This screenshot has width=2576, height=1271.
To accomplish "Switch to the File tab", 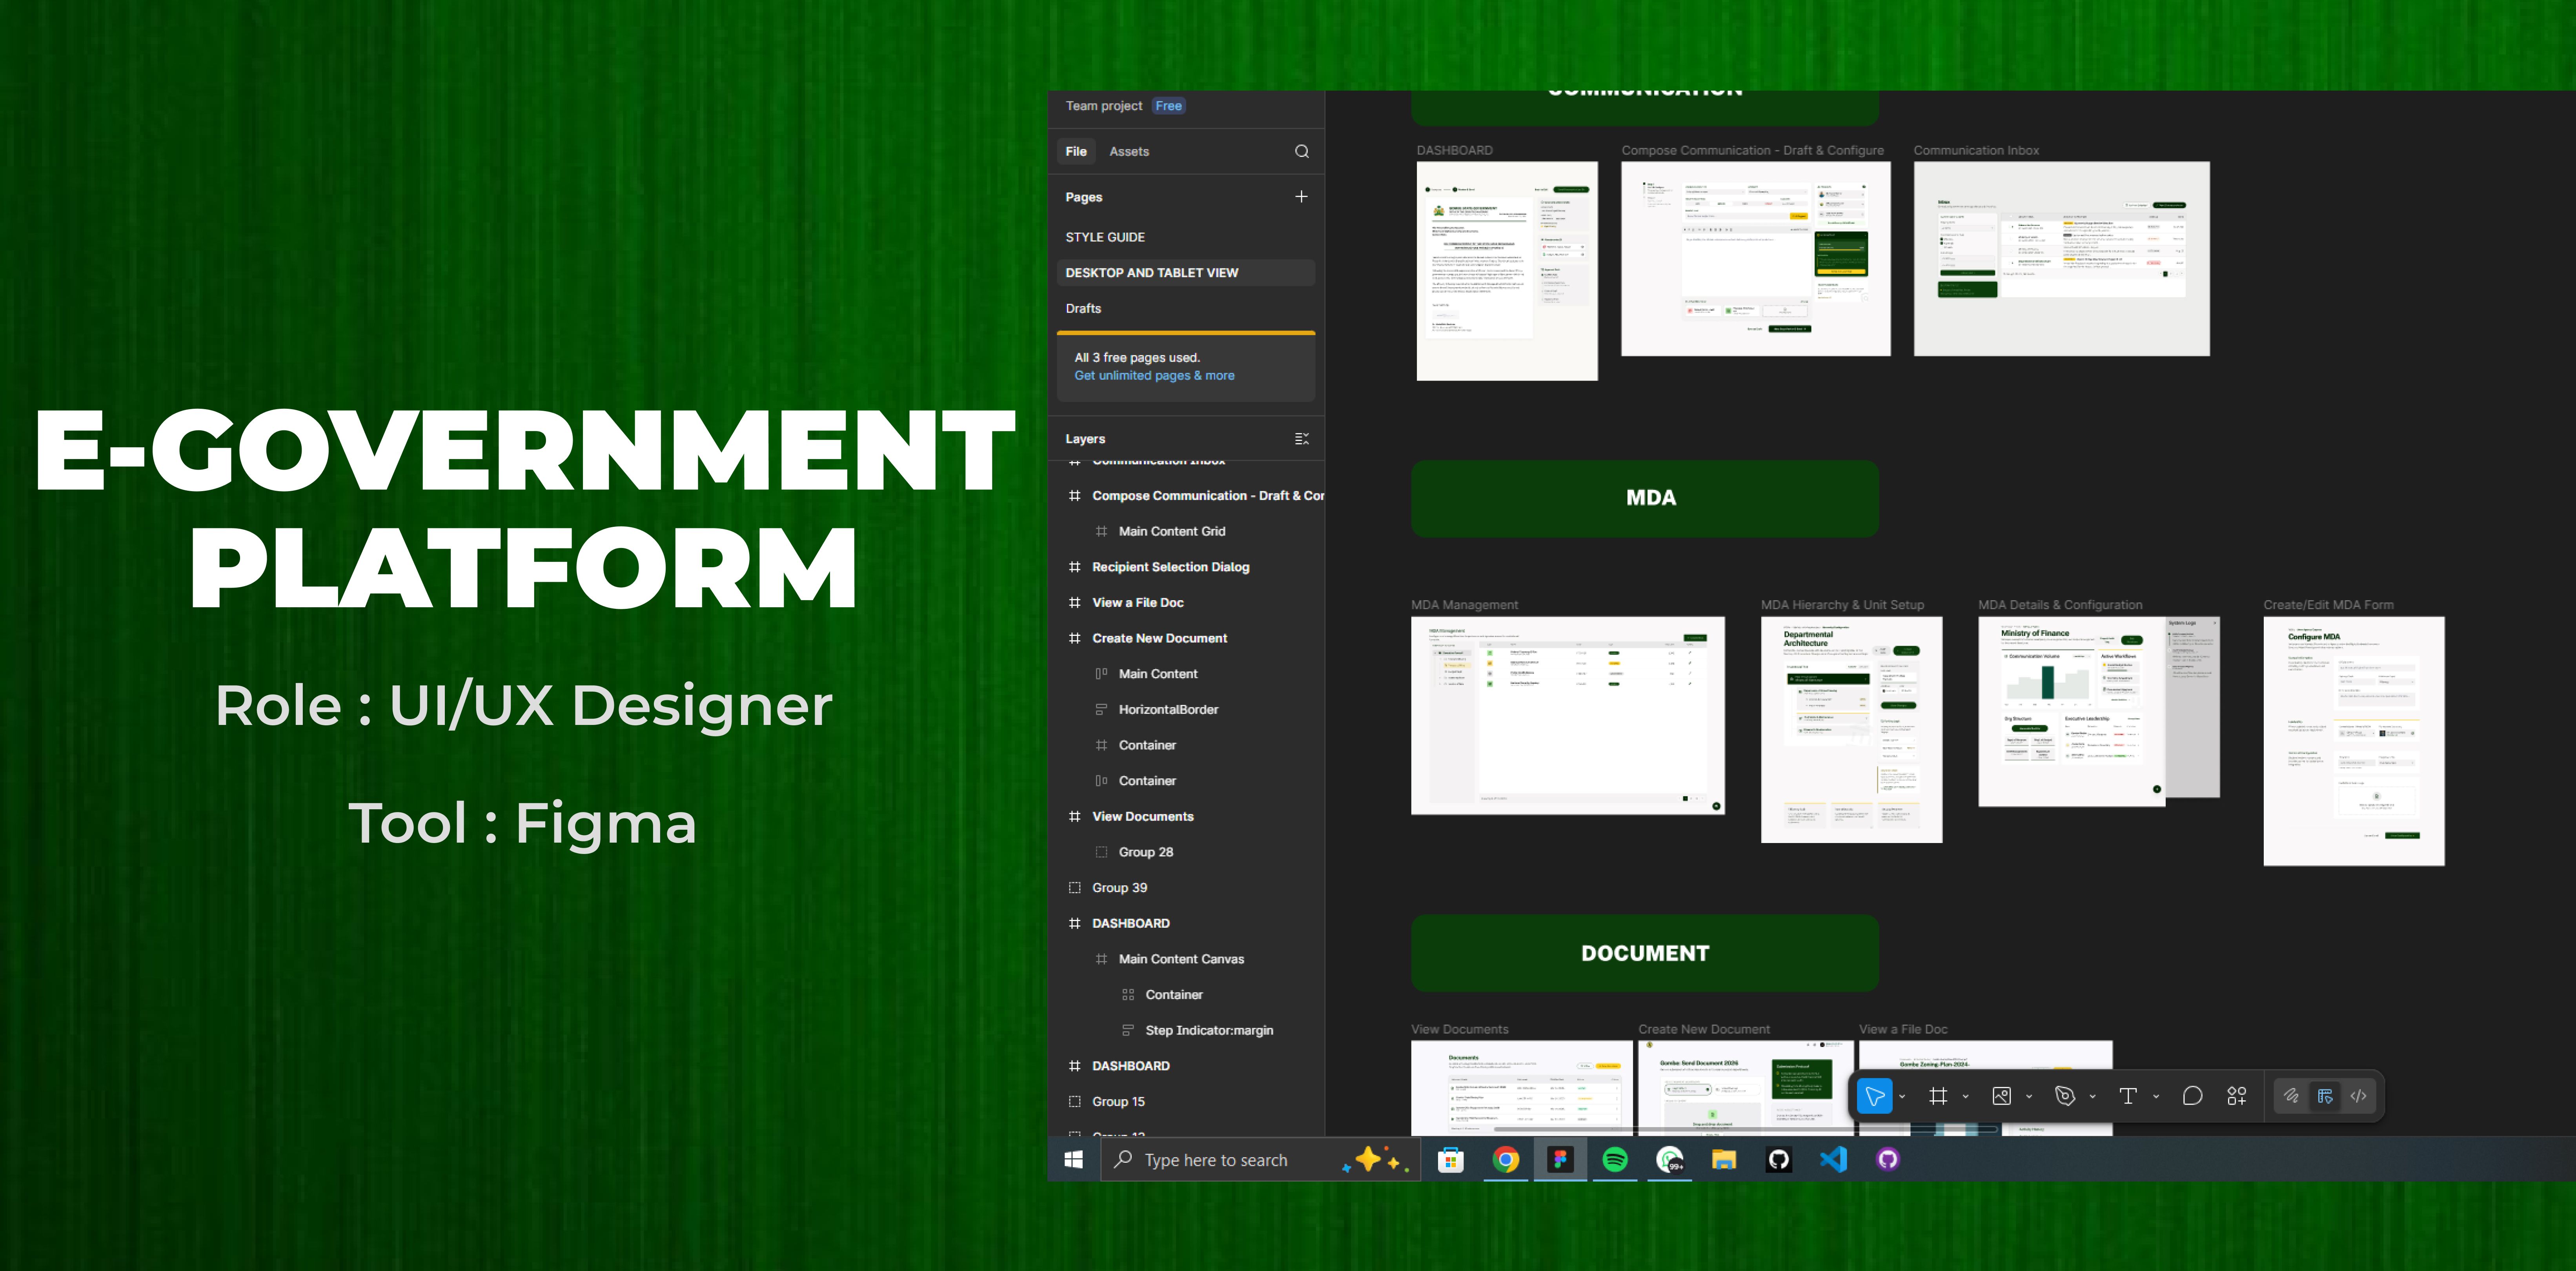I will click(1076, 151).
